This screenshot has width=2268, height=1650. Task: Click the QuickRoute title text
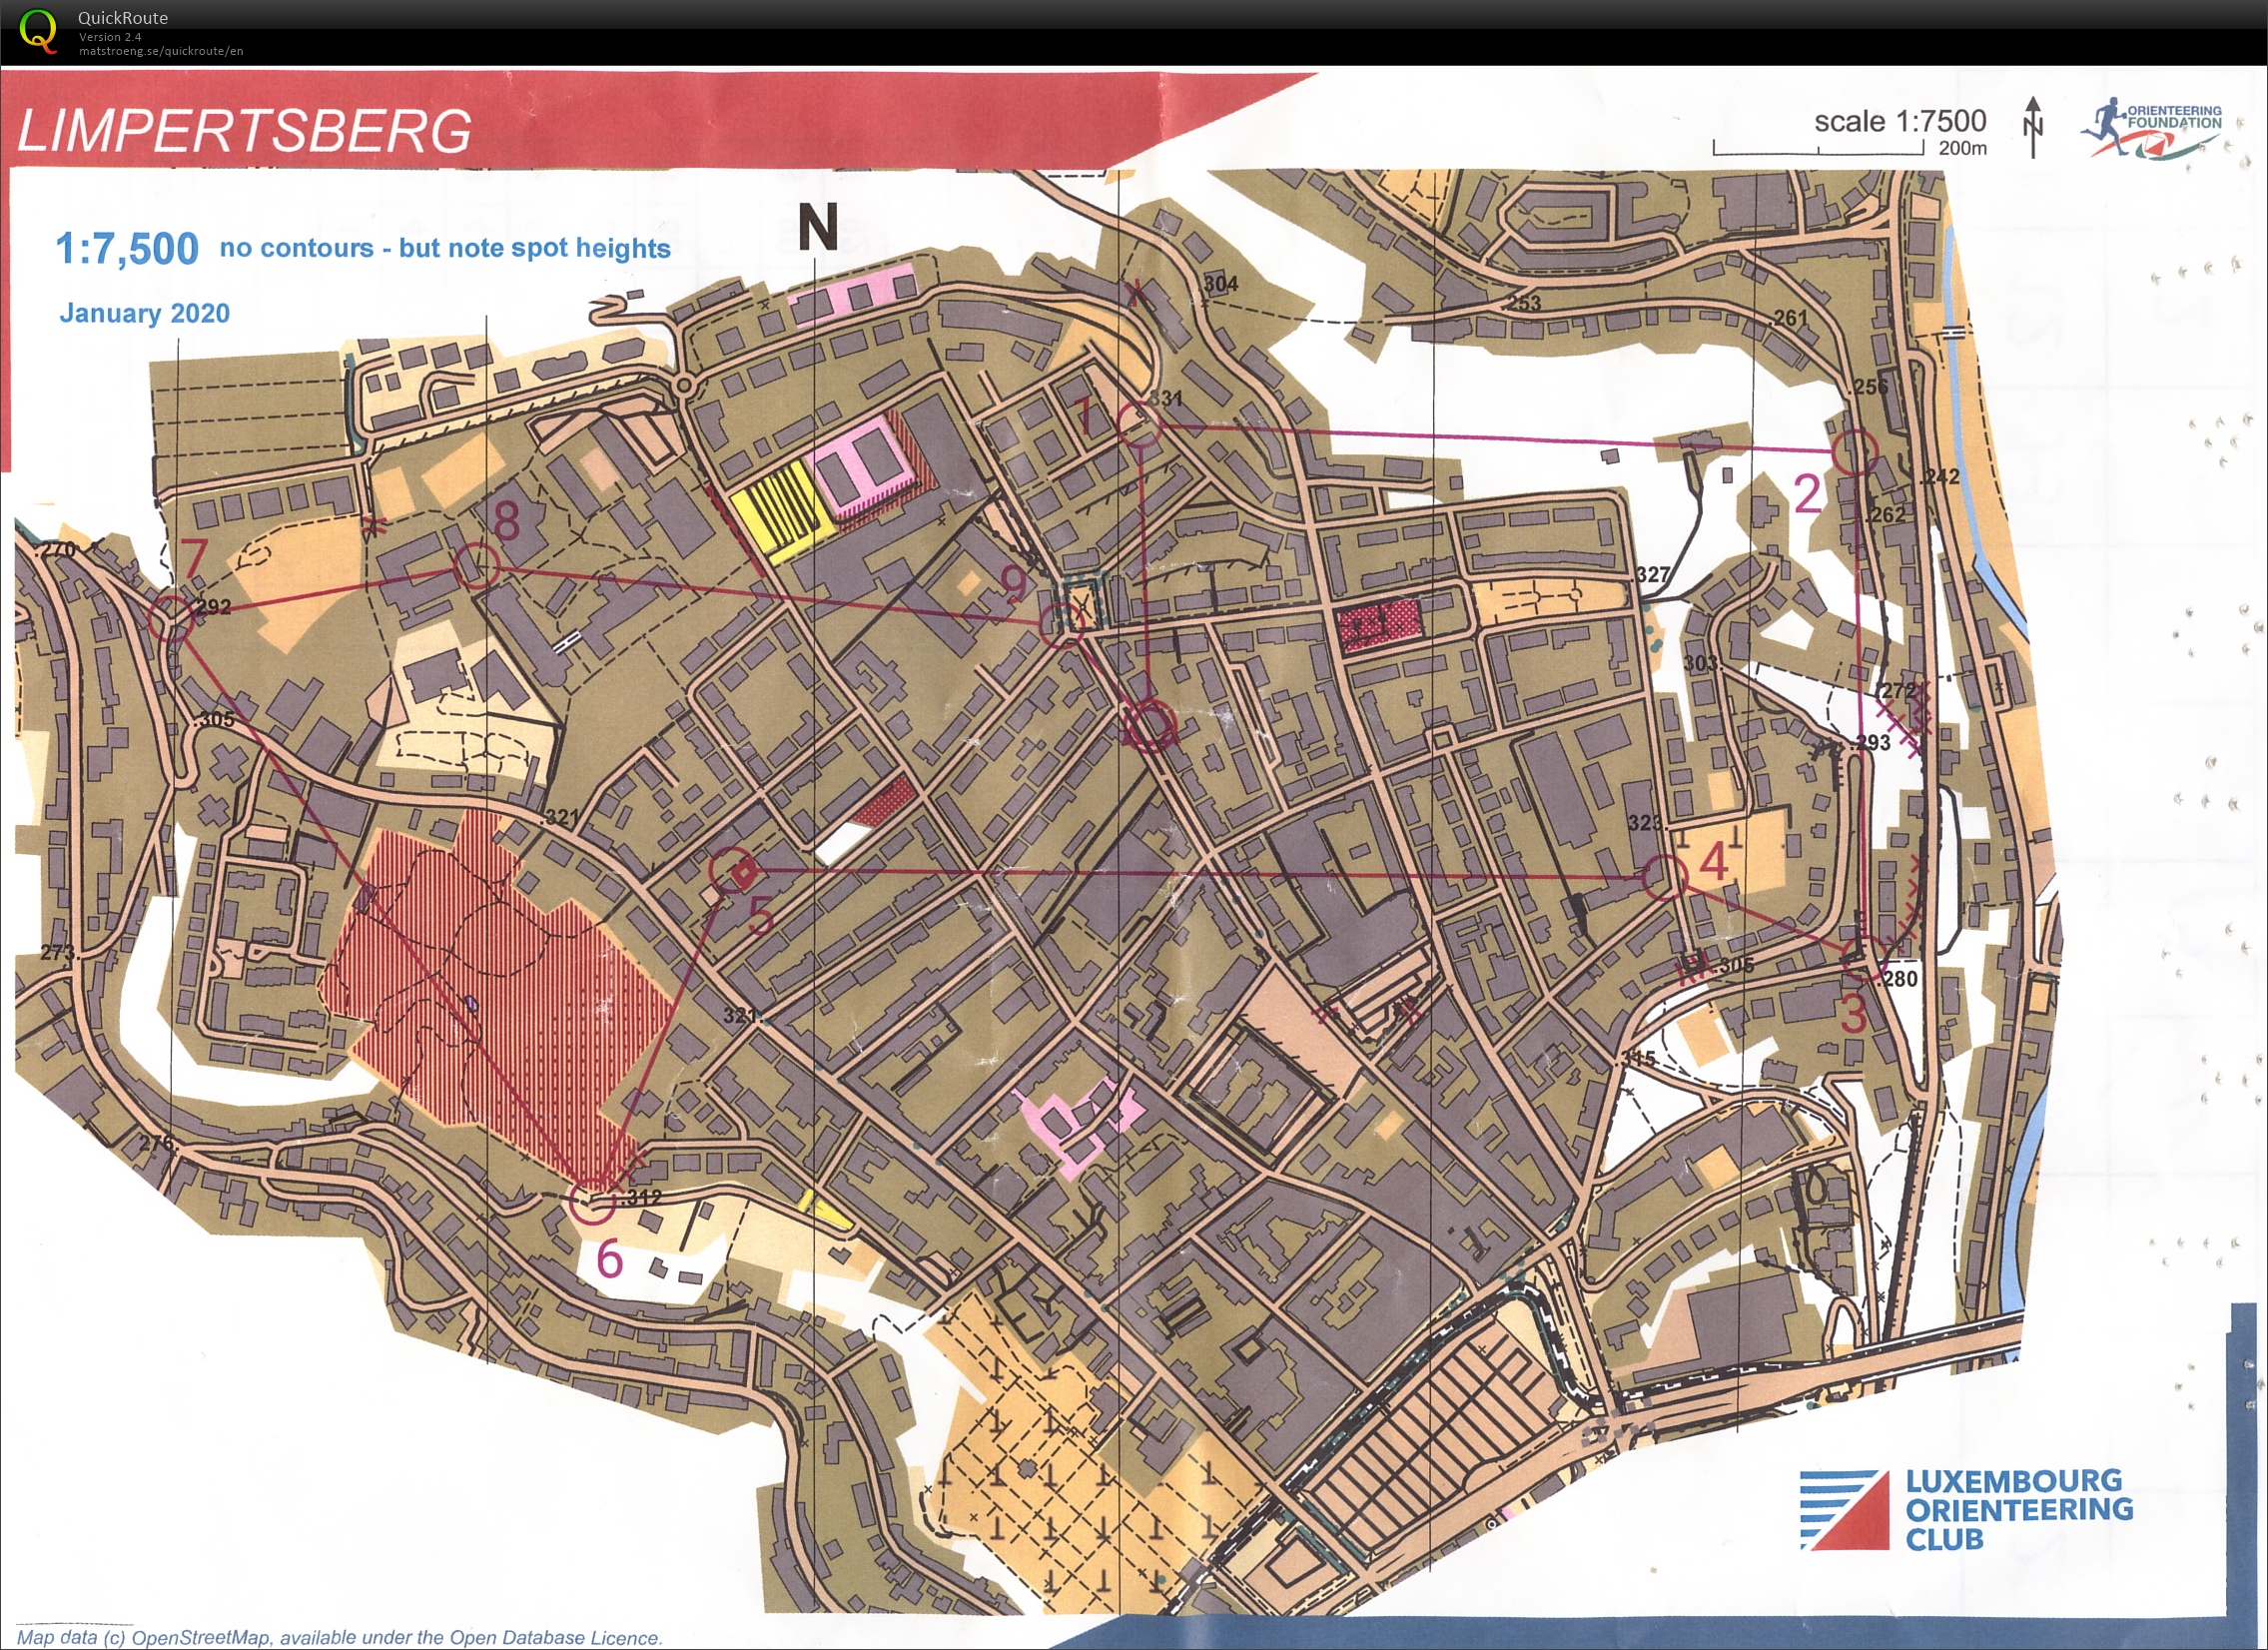(123, 18)
